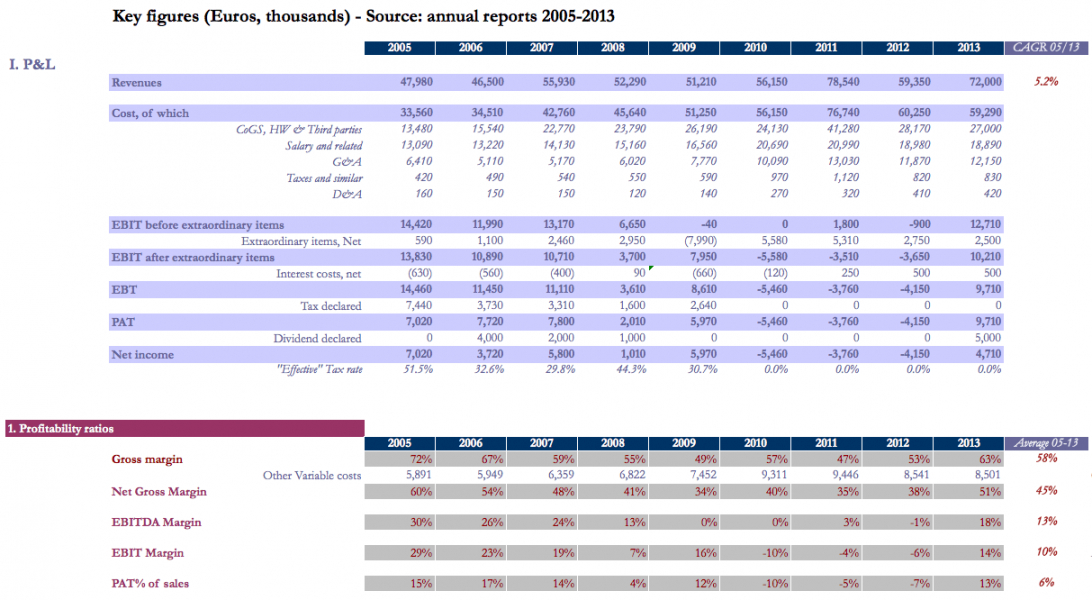Click the 2013 column header
Image resolution: width=1092 pixels, height=600 pixels.
969,47
